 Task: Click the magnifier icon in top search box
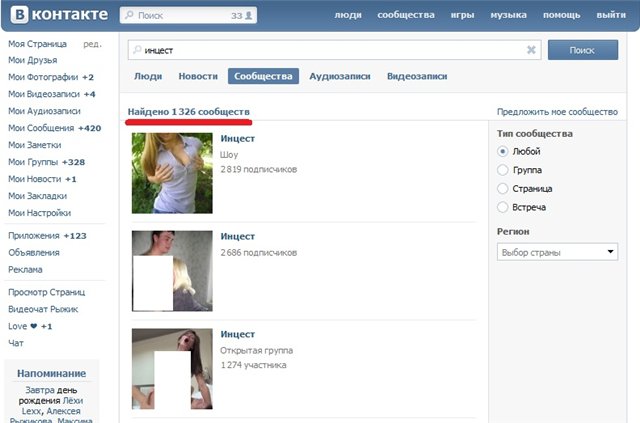128,16
